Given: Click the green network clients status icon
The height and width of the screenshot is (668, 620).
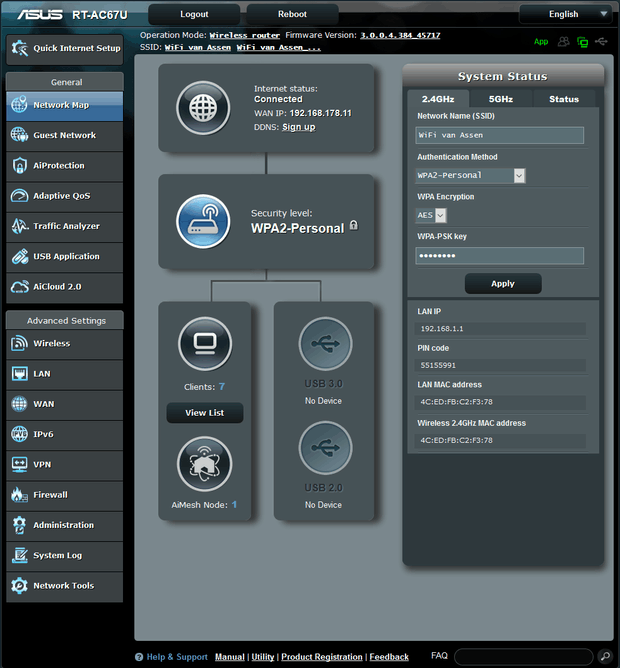Looking at the screenshot, I should coord(583,42).
